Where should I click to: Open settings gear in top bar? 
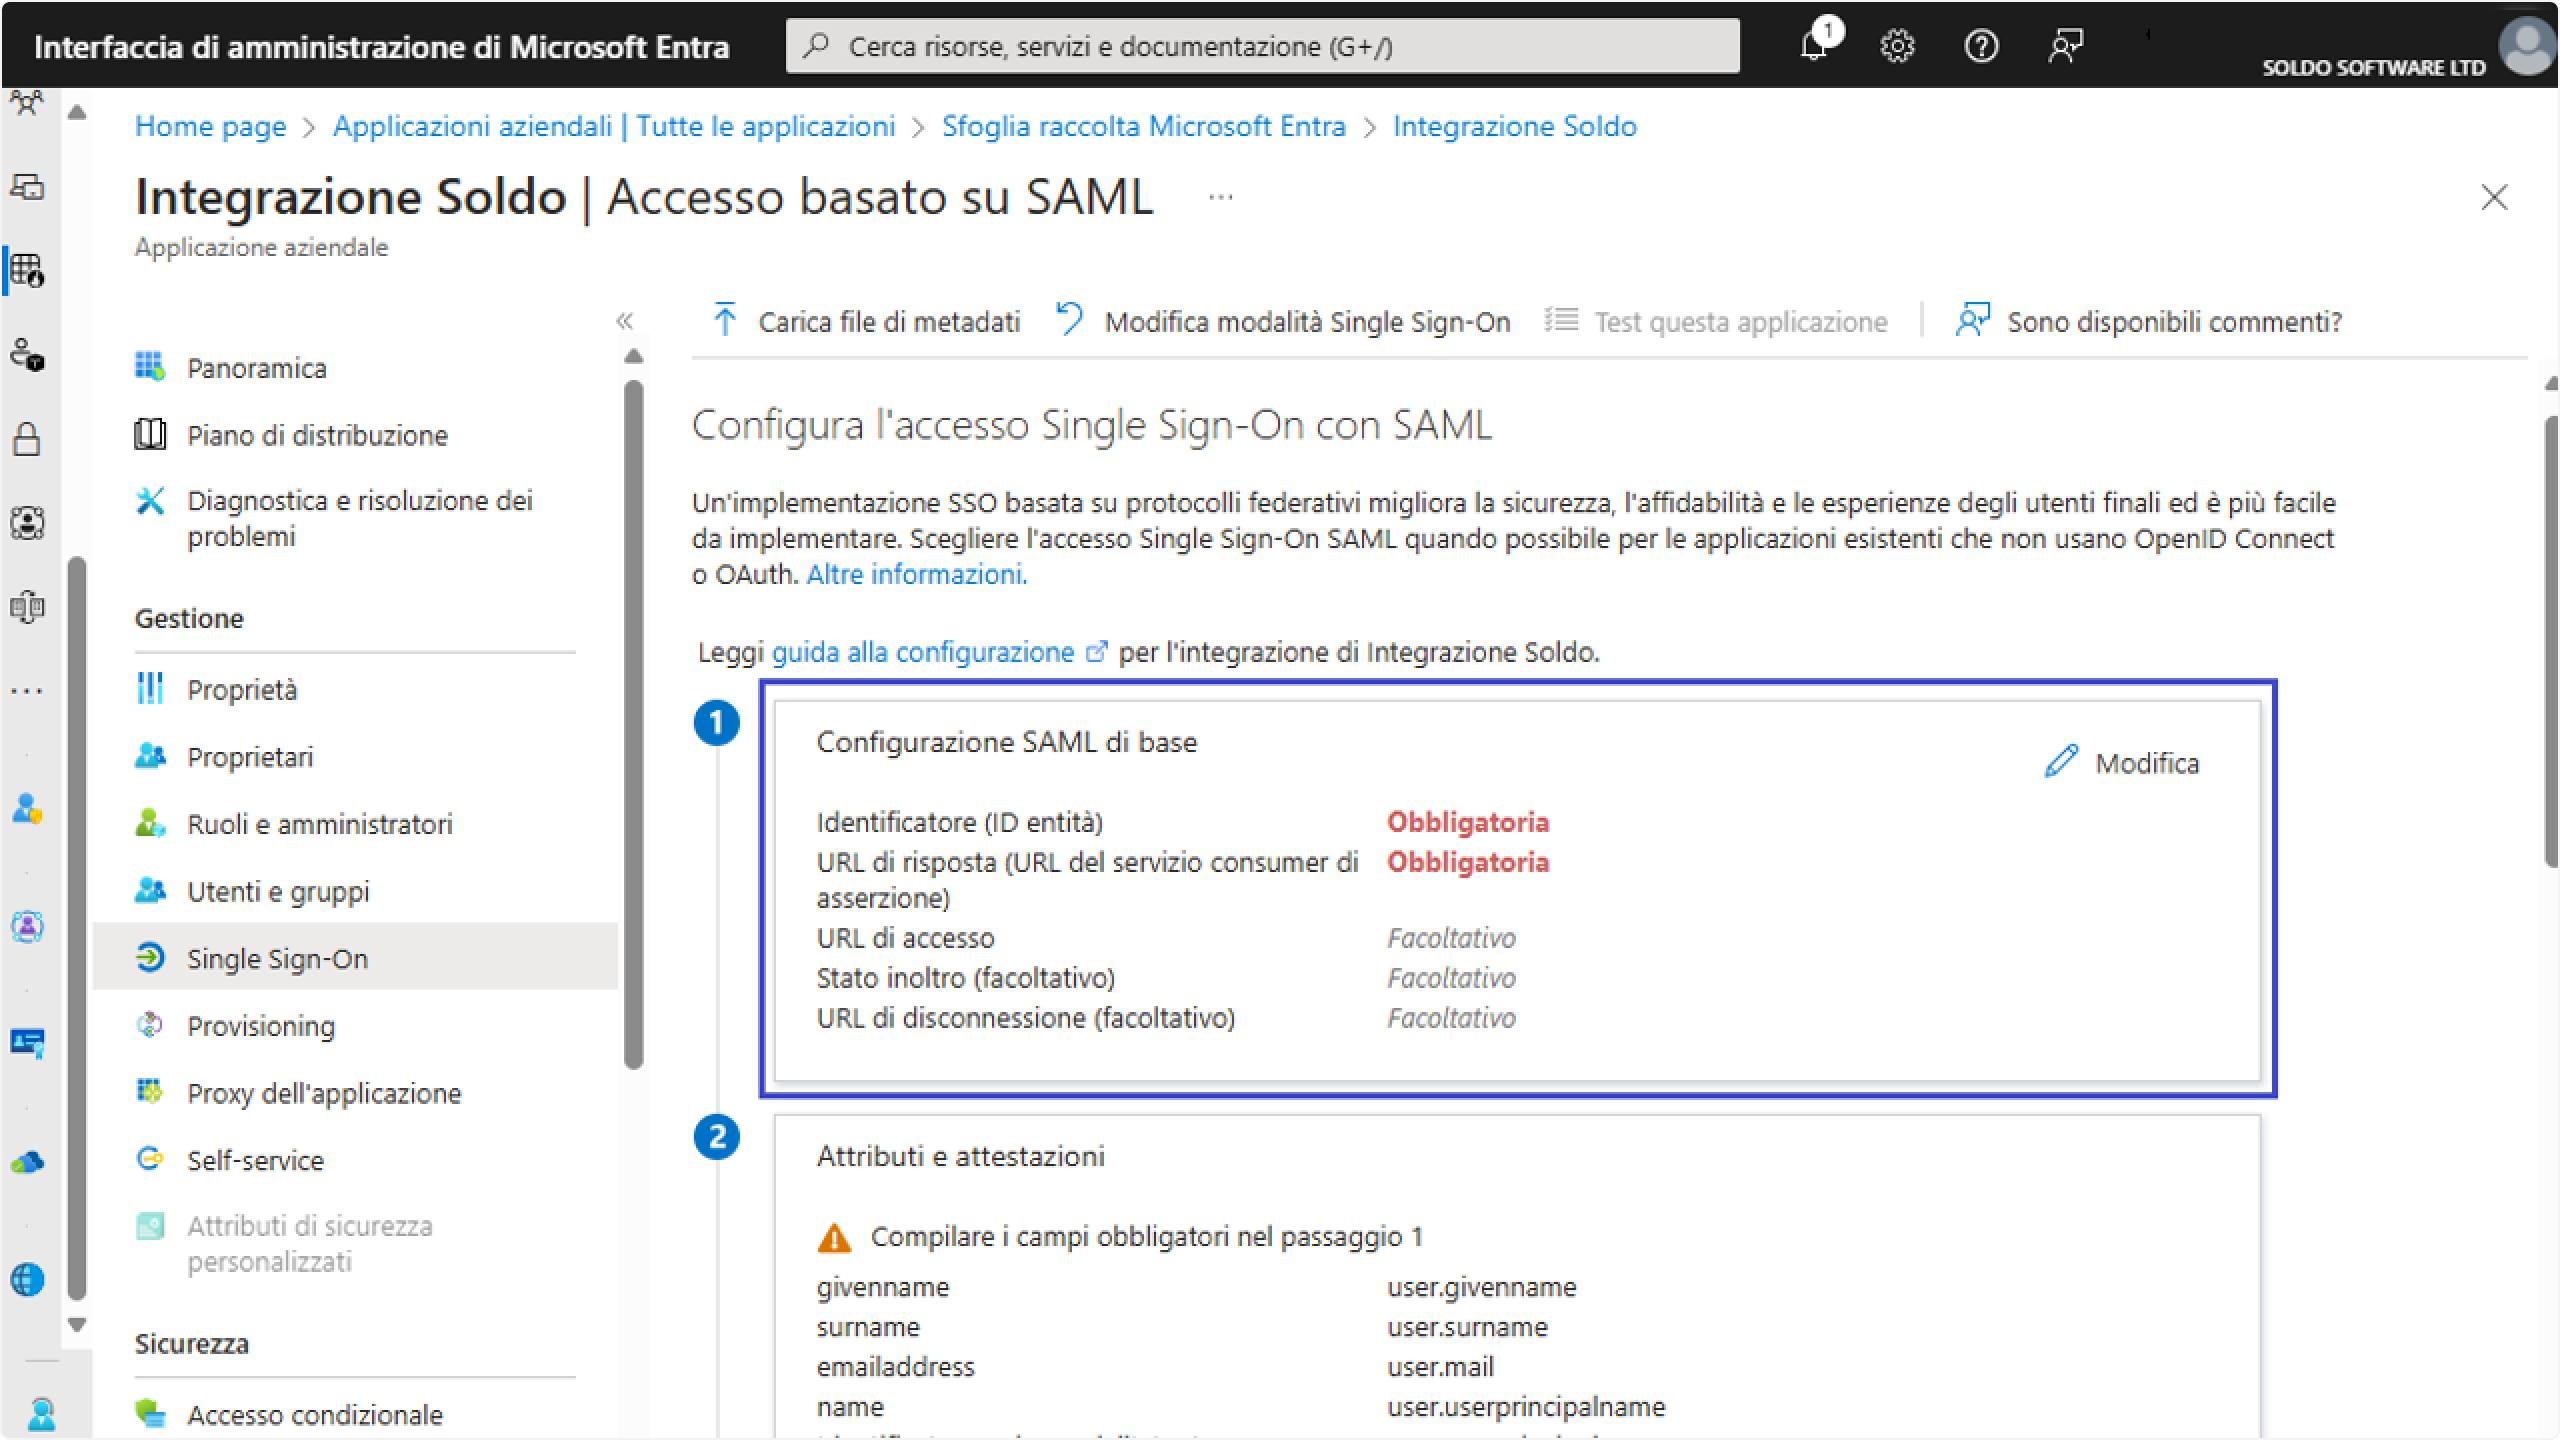(1897, 46)
